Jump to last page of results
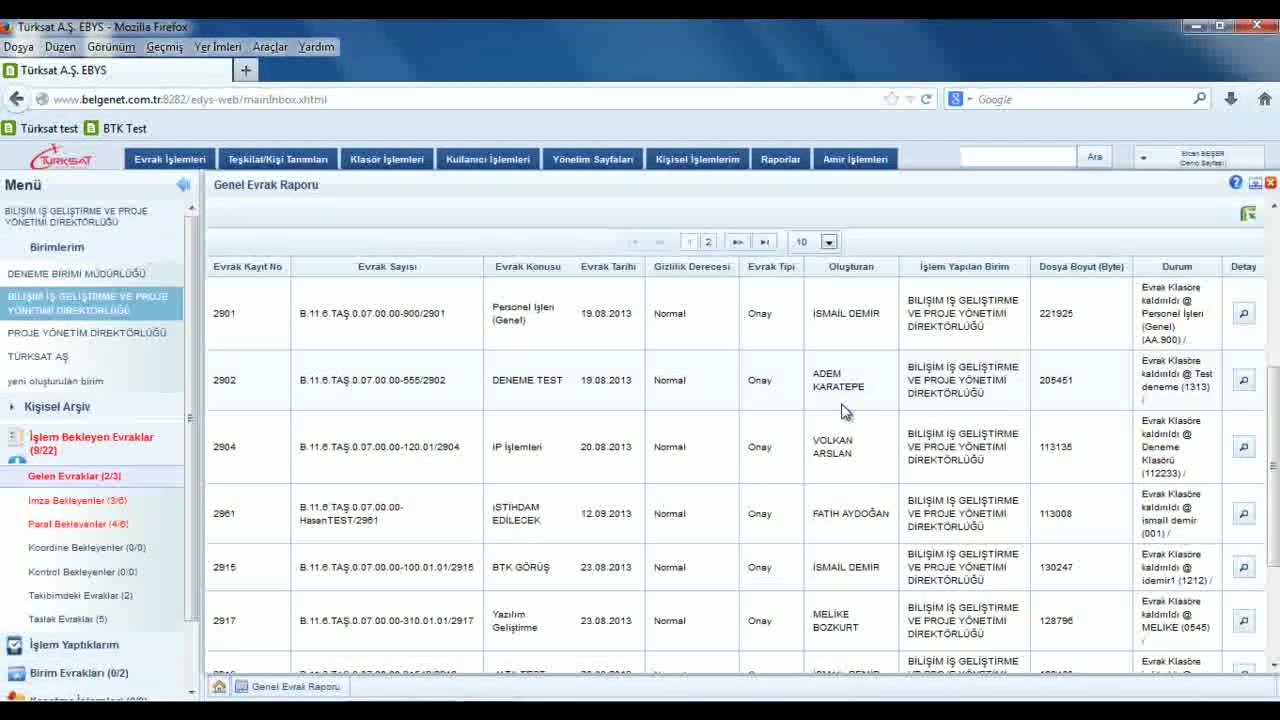 click(x=764, y=242)
